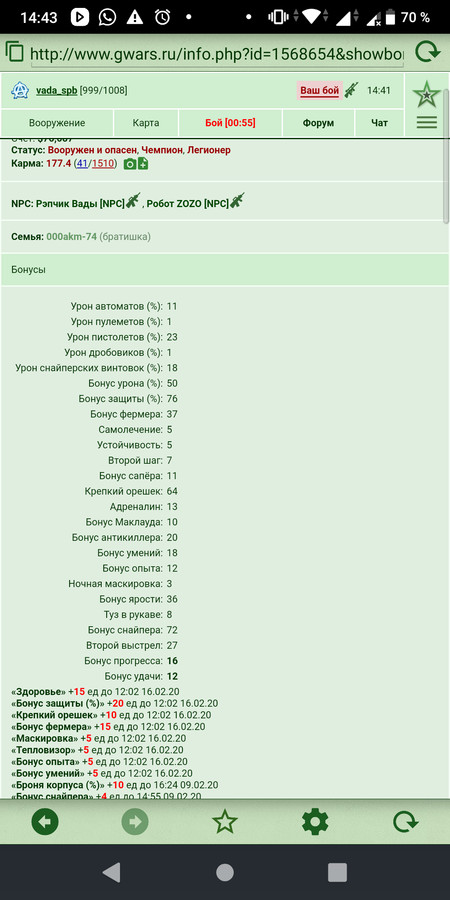Reload page with top-right refresh icon
The image size is (450, 900).
point(426,52)
